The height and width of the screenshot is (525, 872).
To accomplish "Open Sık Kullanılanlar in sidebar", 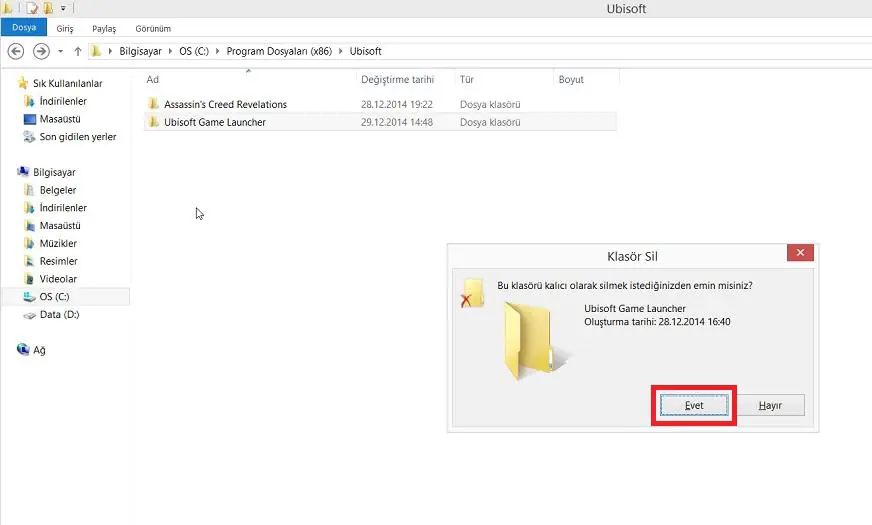I will (67, 83).
